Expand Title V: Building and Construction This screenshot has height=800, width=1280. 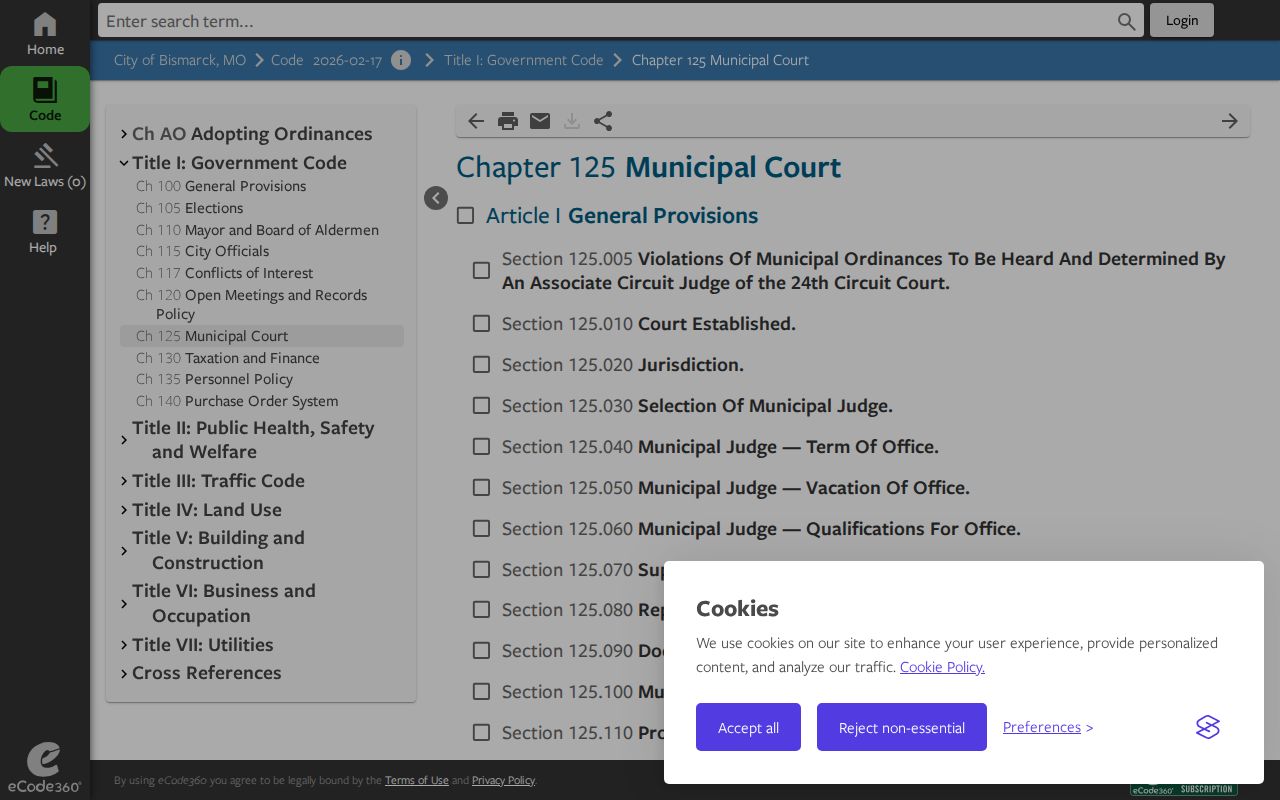pos(124,551)
